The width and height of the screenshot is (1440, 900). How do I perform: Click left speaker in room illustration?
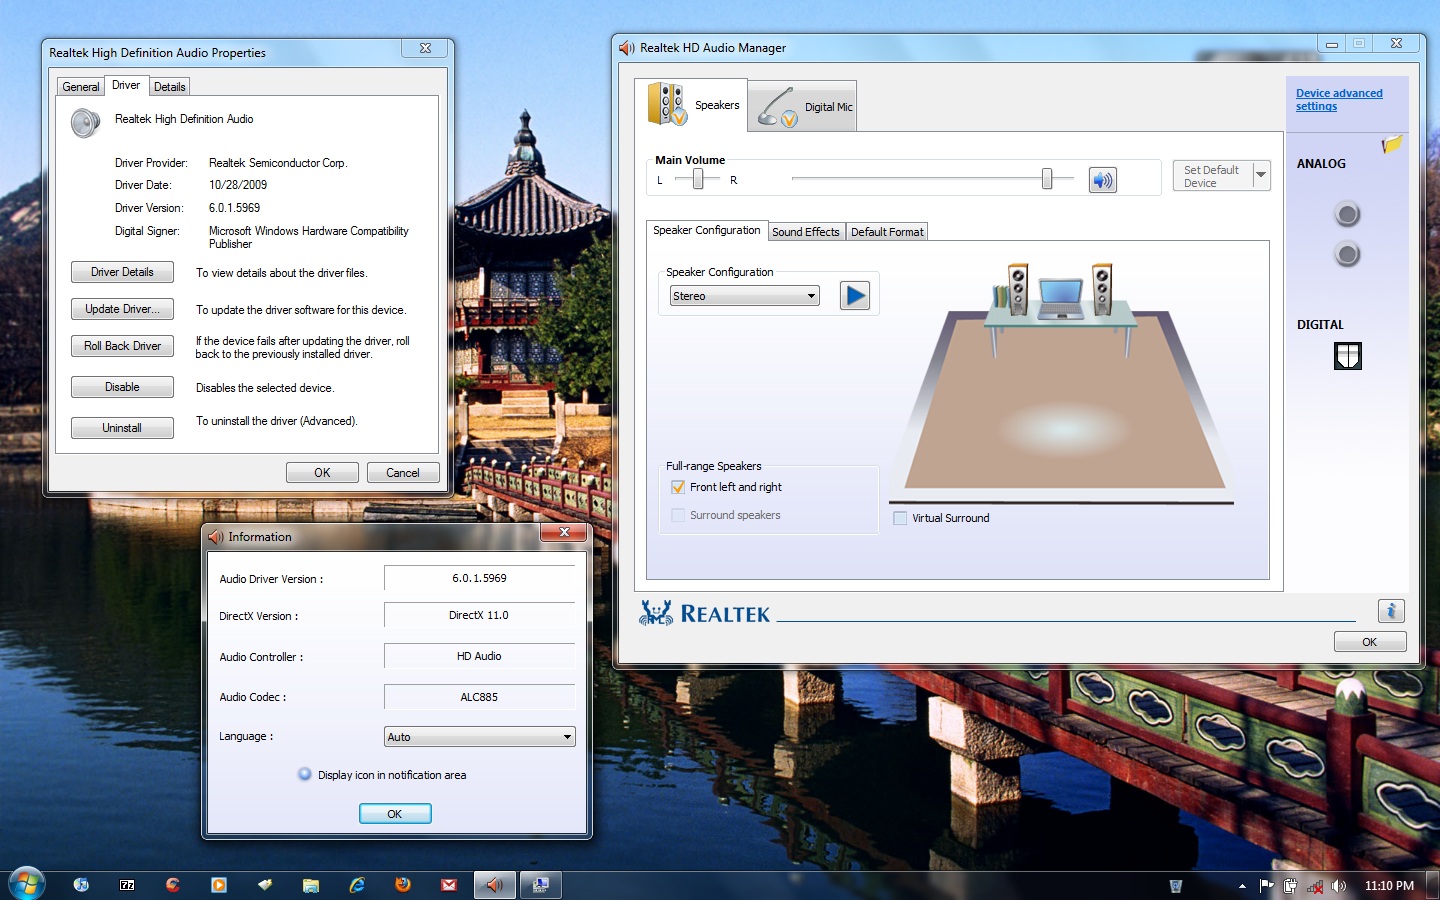point(1018,289)
